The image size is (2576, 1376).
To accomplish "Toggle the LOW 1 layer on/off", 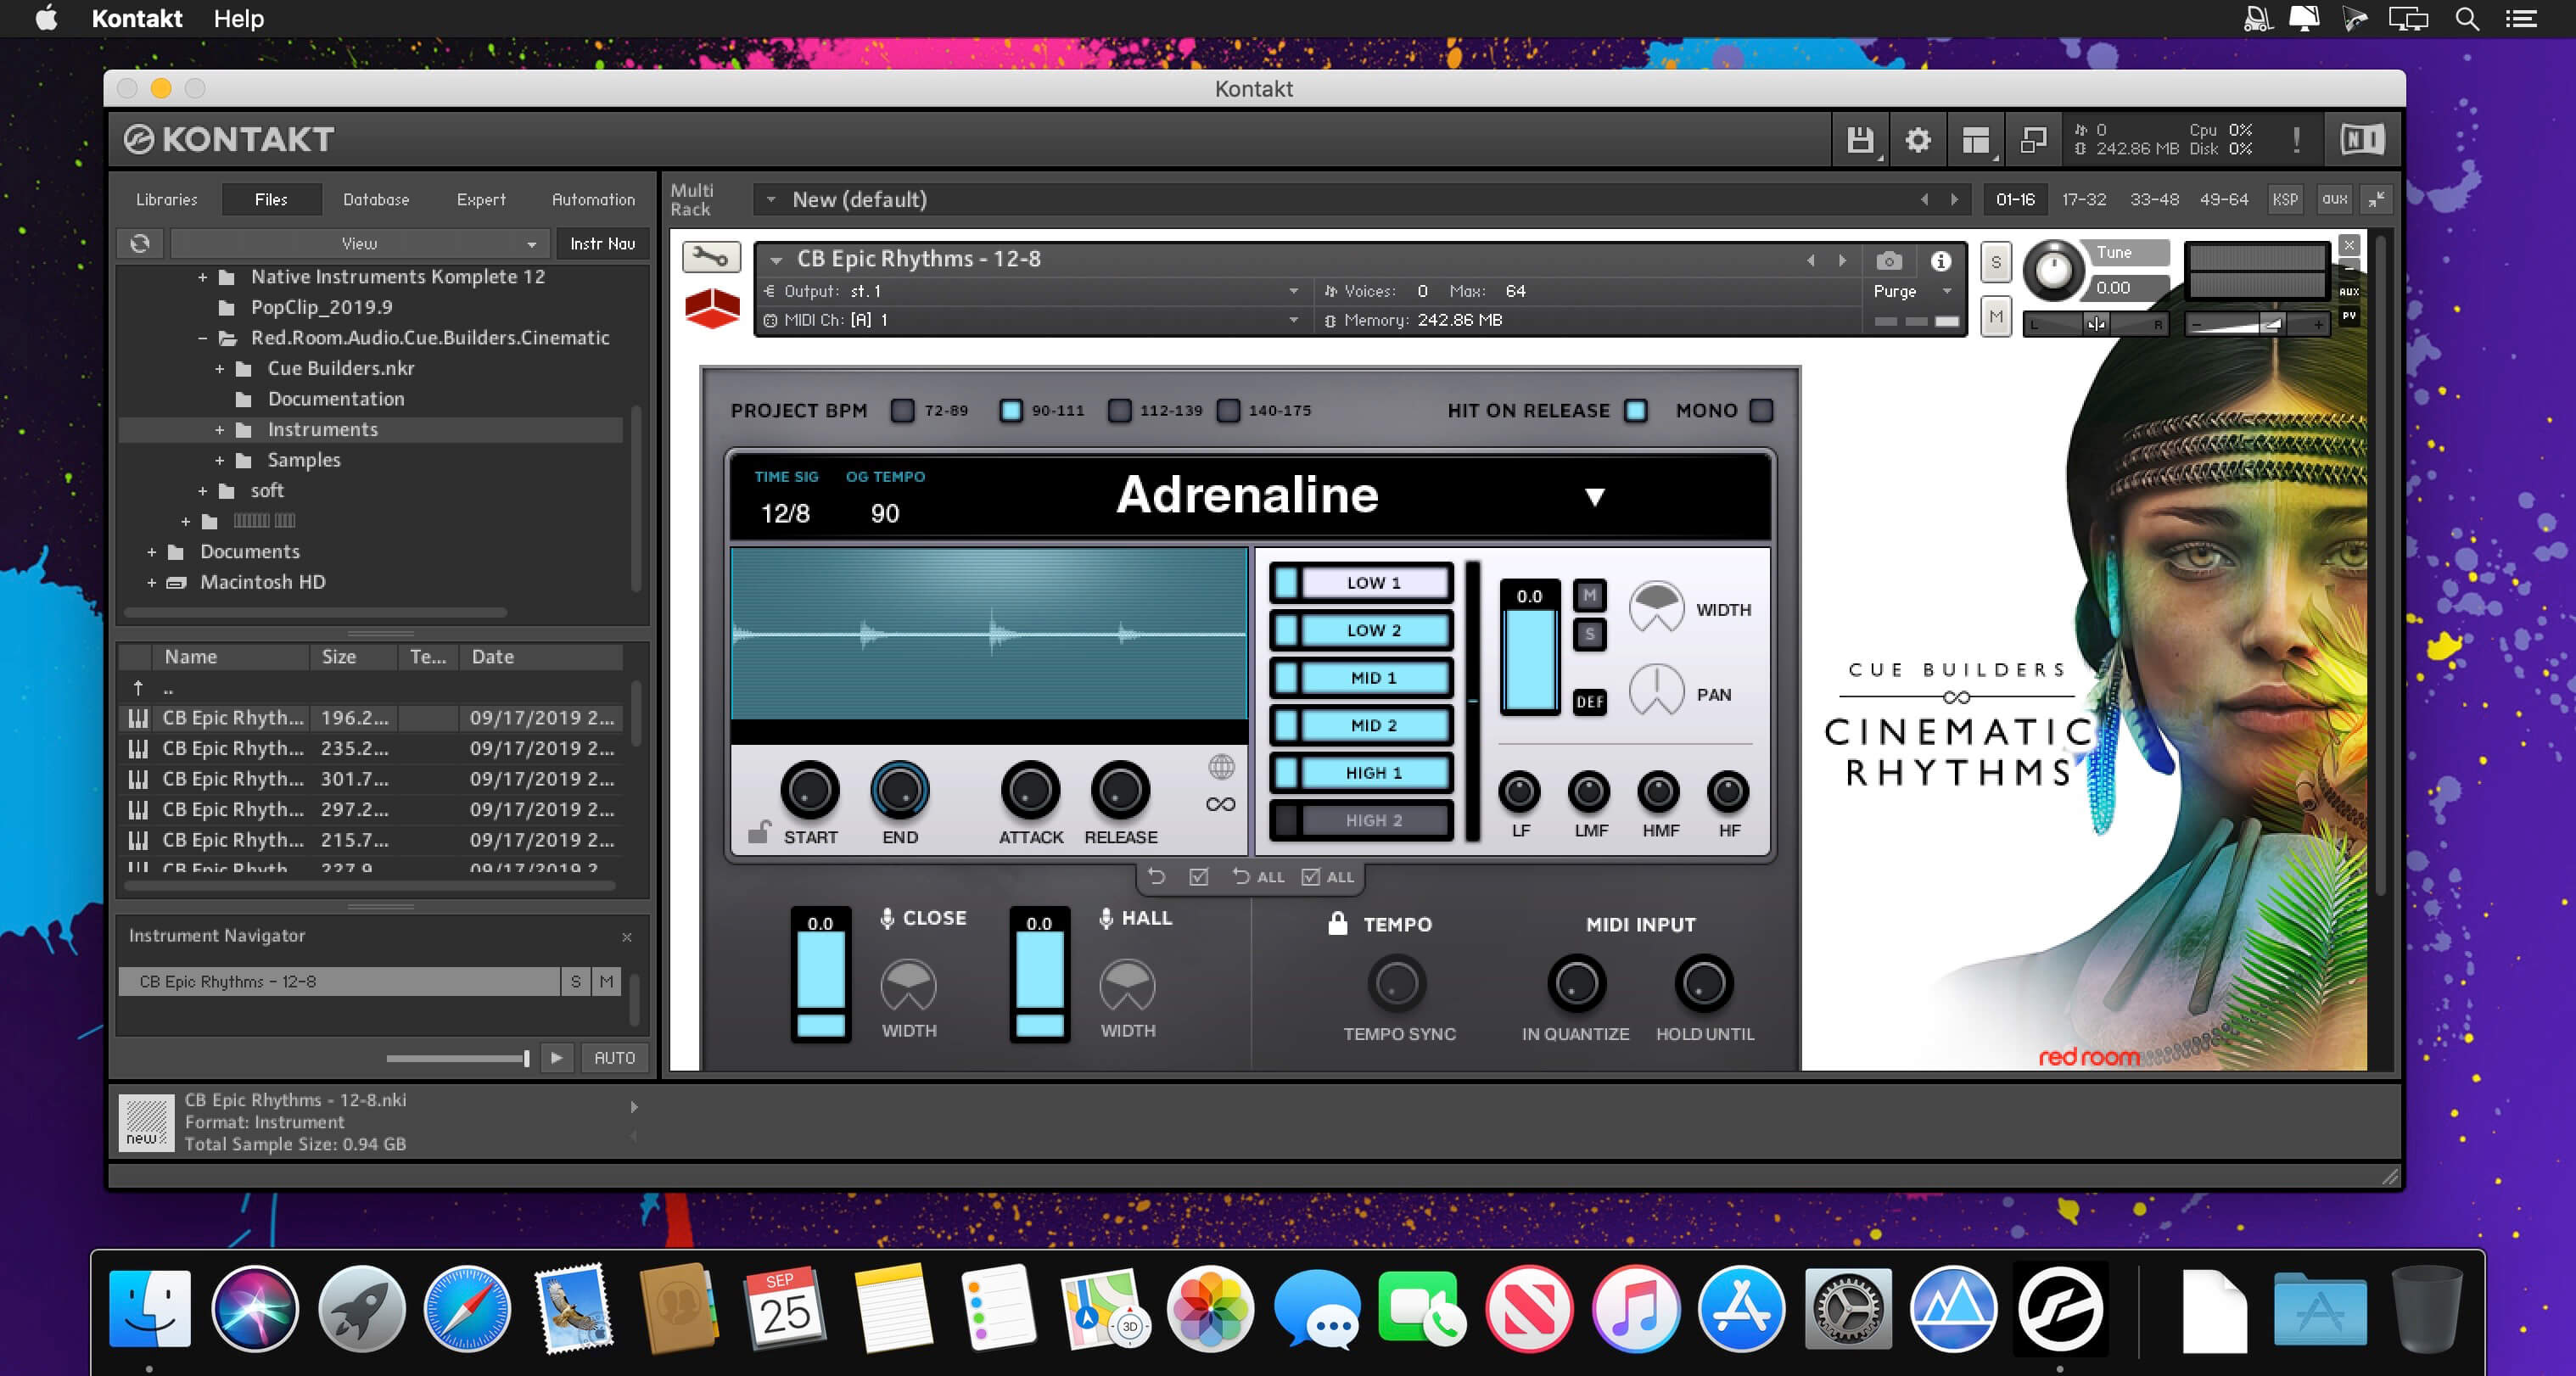I will point(1286,583).
